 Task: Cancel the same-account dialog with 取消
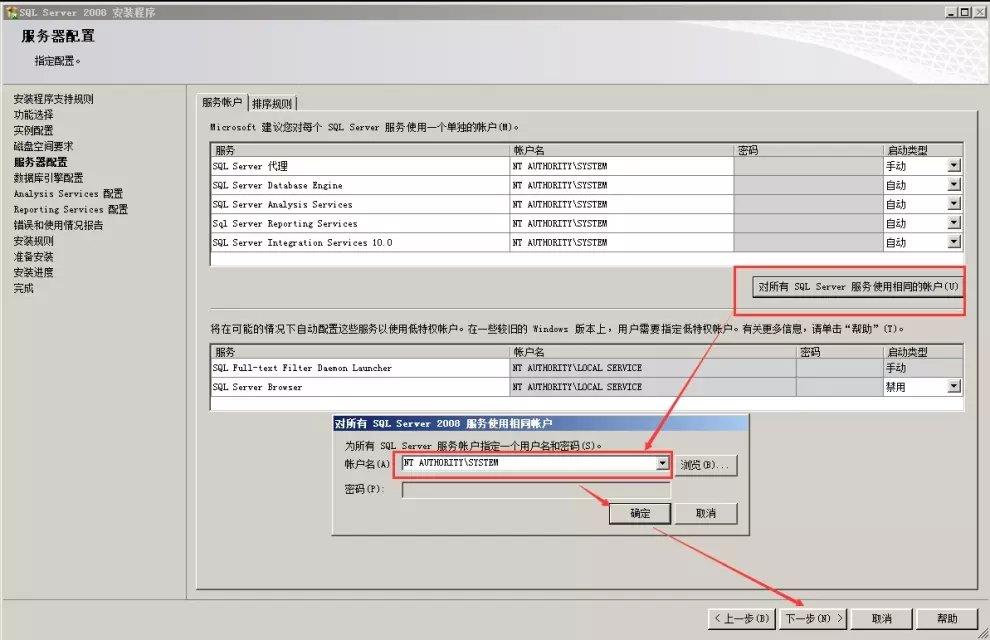pos(706,513)
